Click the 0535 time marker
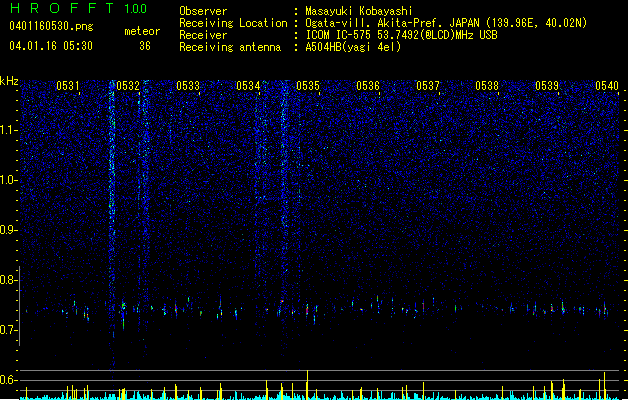Image resolution: width=629 pixels, height=400 pixels. pyautogui.click(x=308, y=86)
